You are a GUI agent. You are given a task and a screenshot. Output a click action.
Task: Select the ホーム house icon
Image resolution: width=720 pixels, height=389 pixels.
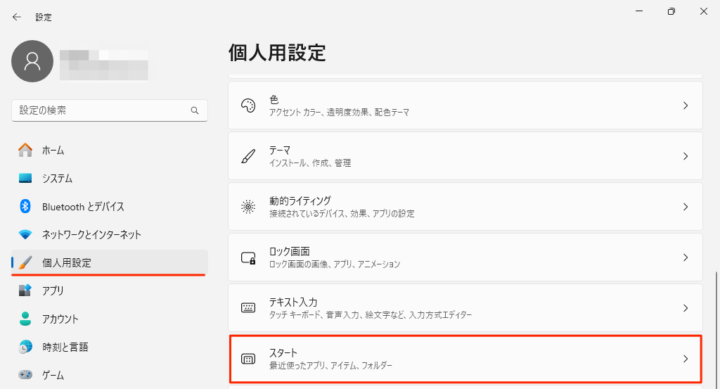(25, 150)
